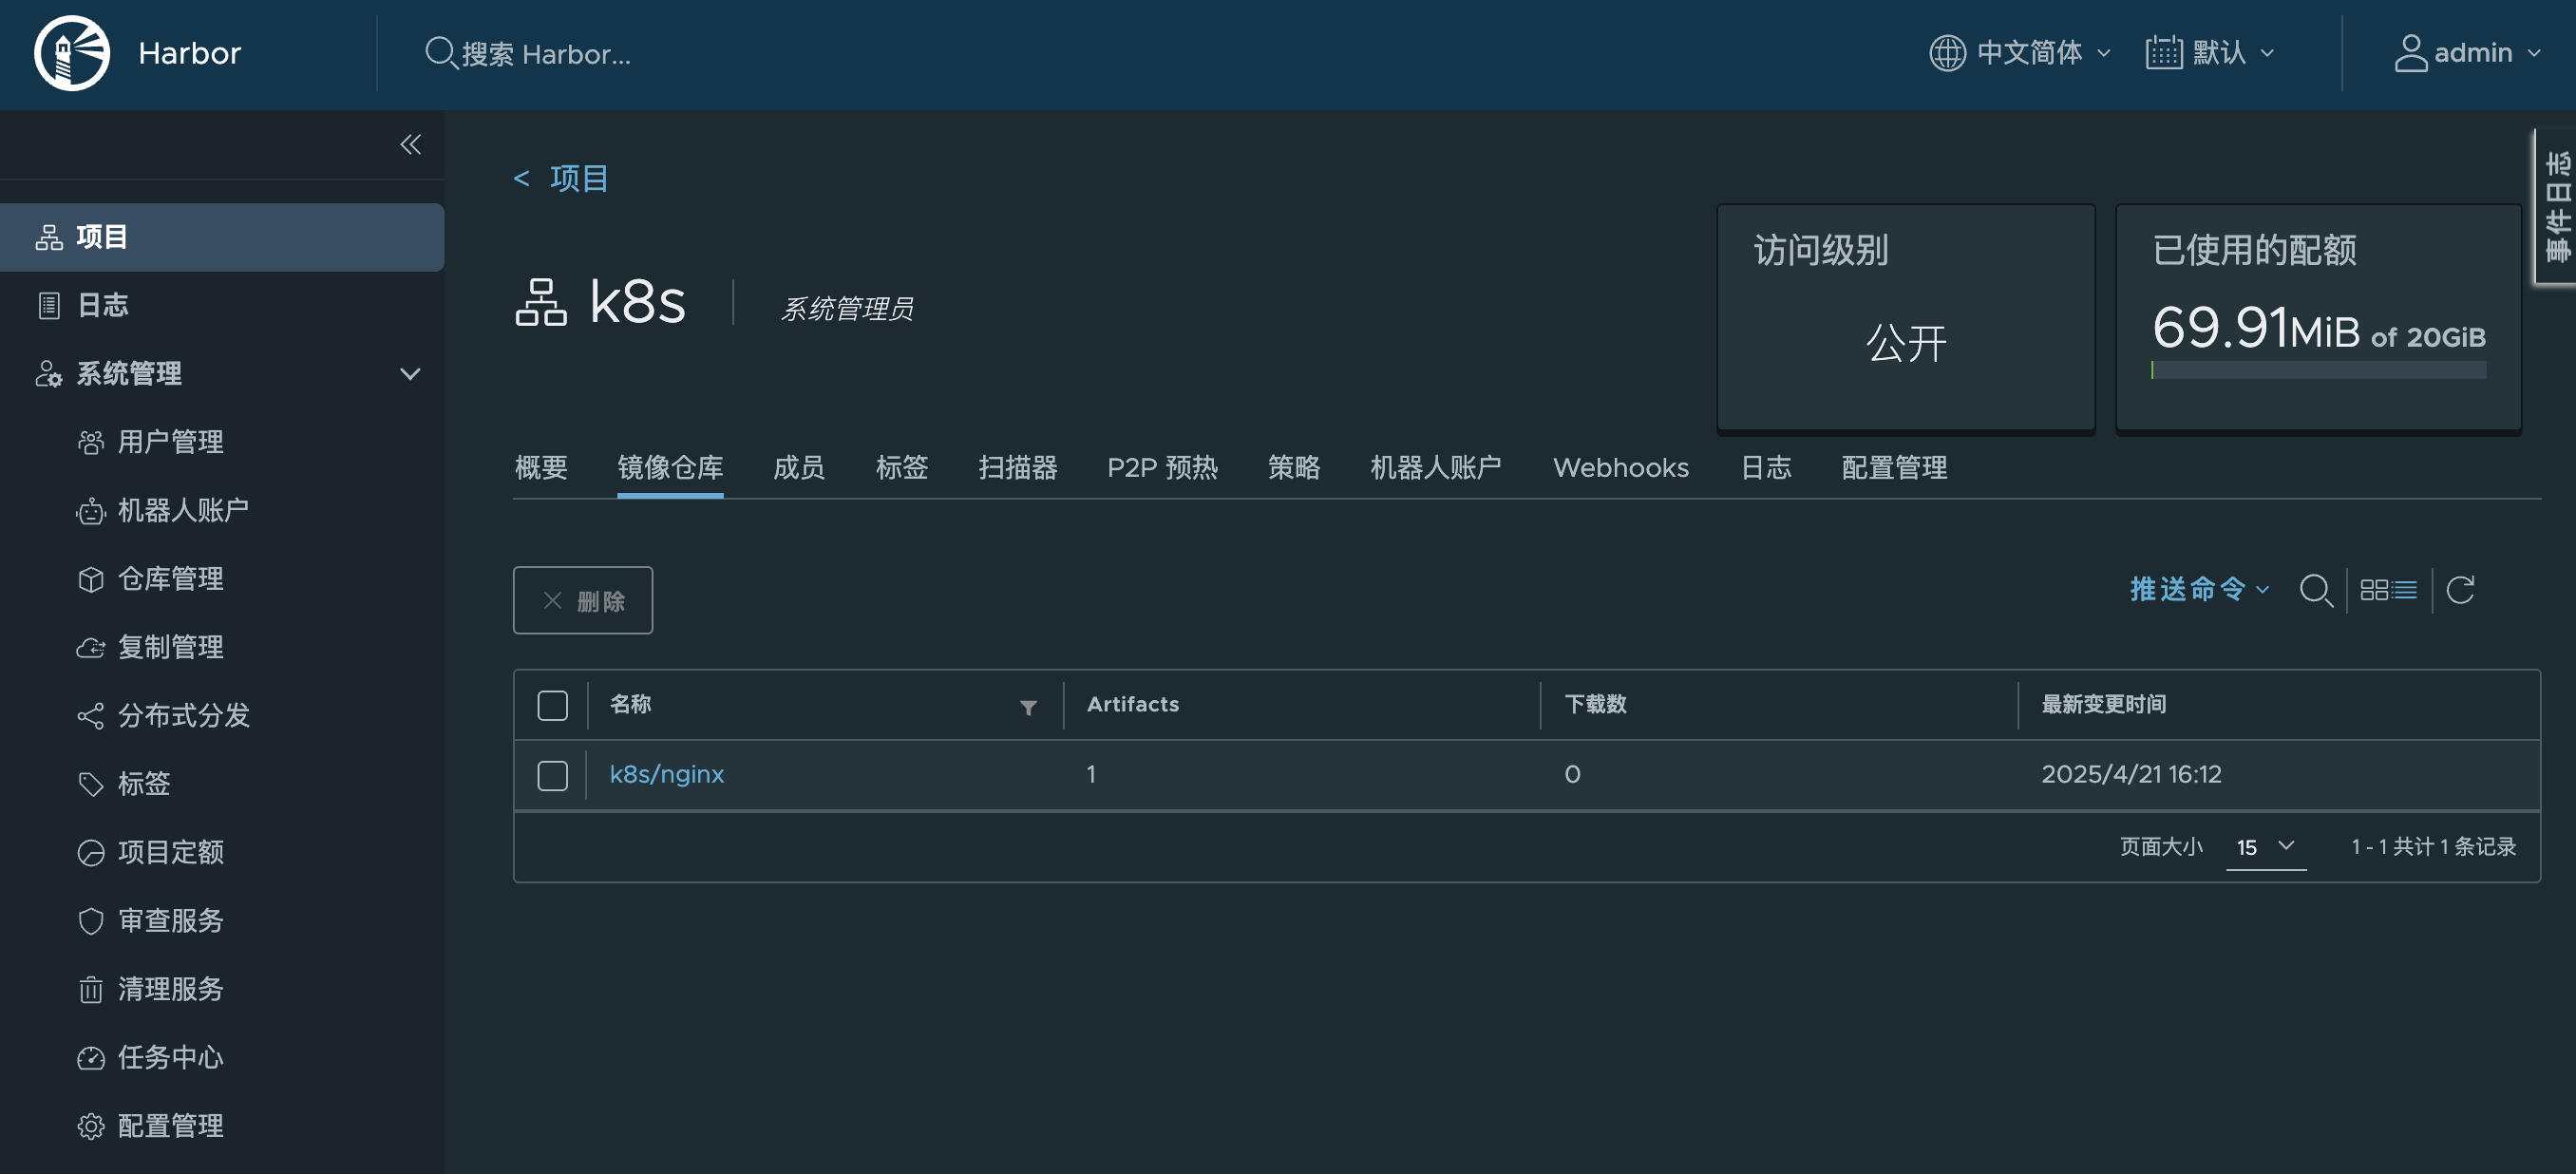Image resolution: width=2576 pixels, height=1174 pixels.
Task: Open the Webhooks tab
Action: (1621, 468)
